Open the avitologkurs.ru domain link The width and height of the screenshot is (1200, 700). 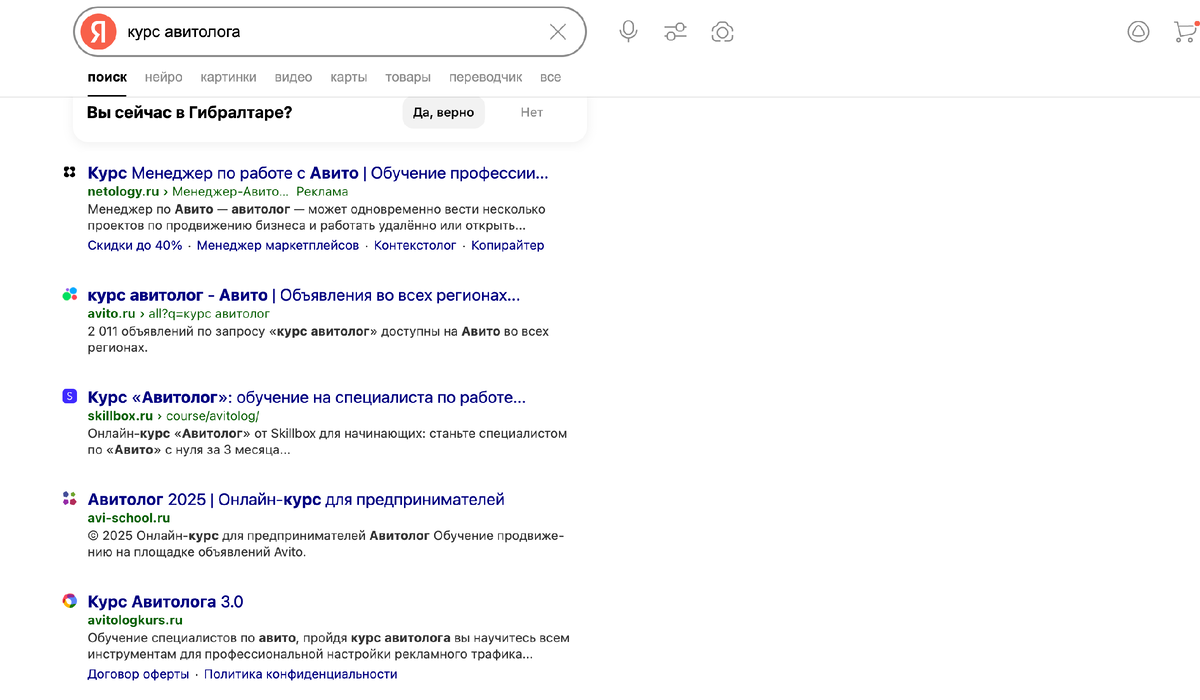pyautogui.click(x=135, y=620)
